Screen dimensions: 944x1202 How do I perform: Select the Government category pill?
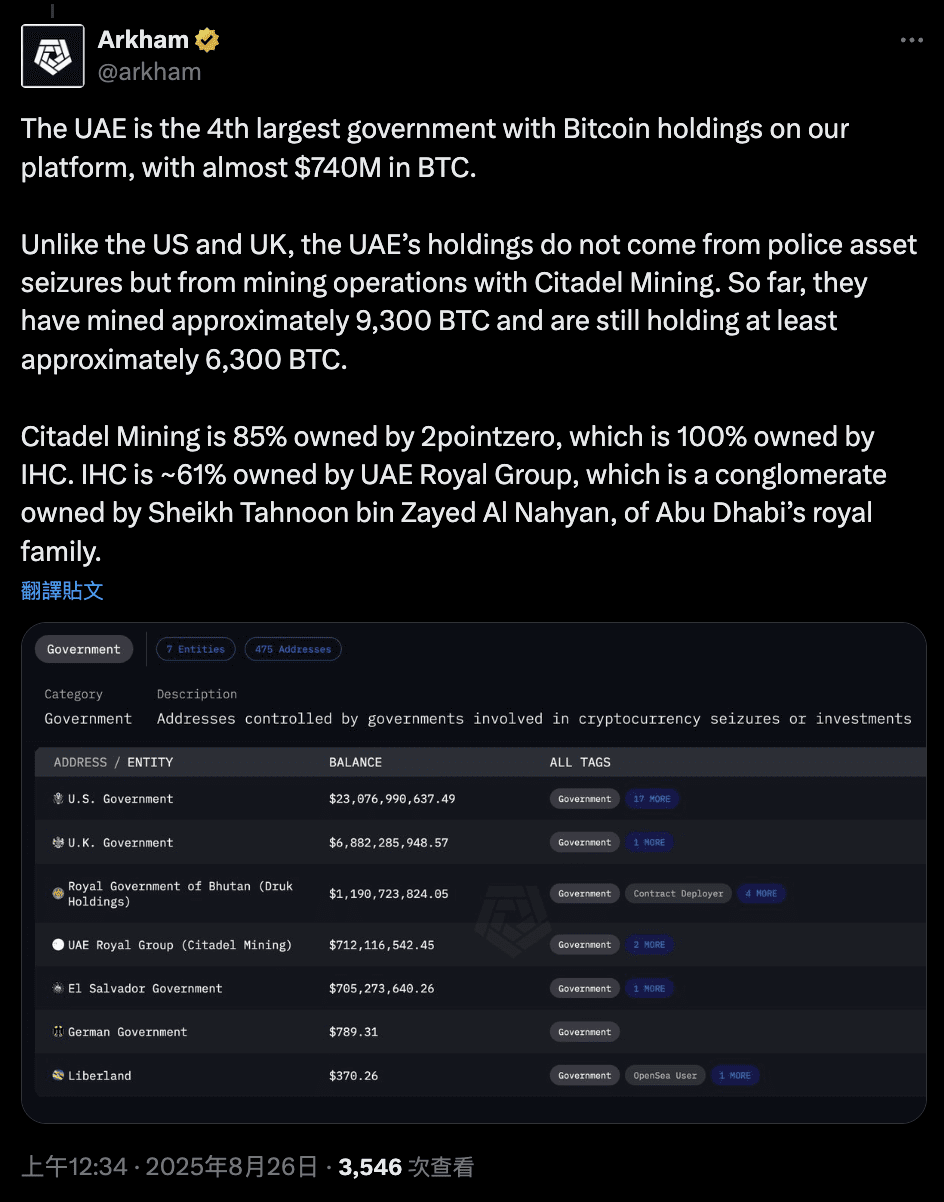point(84,649)
